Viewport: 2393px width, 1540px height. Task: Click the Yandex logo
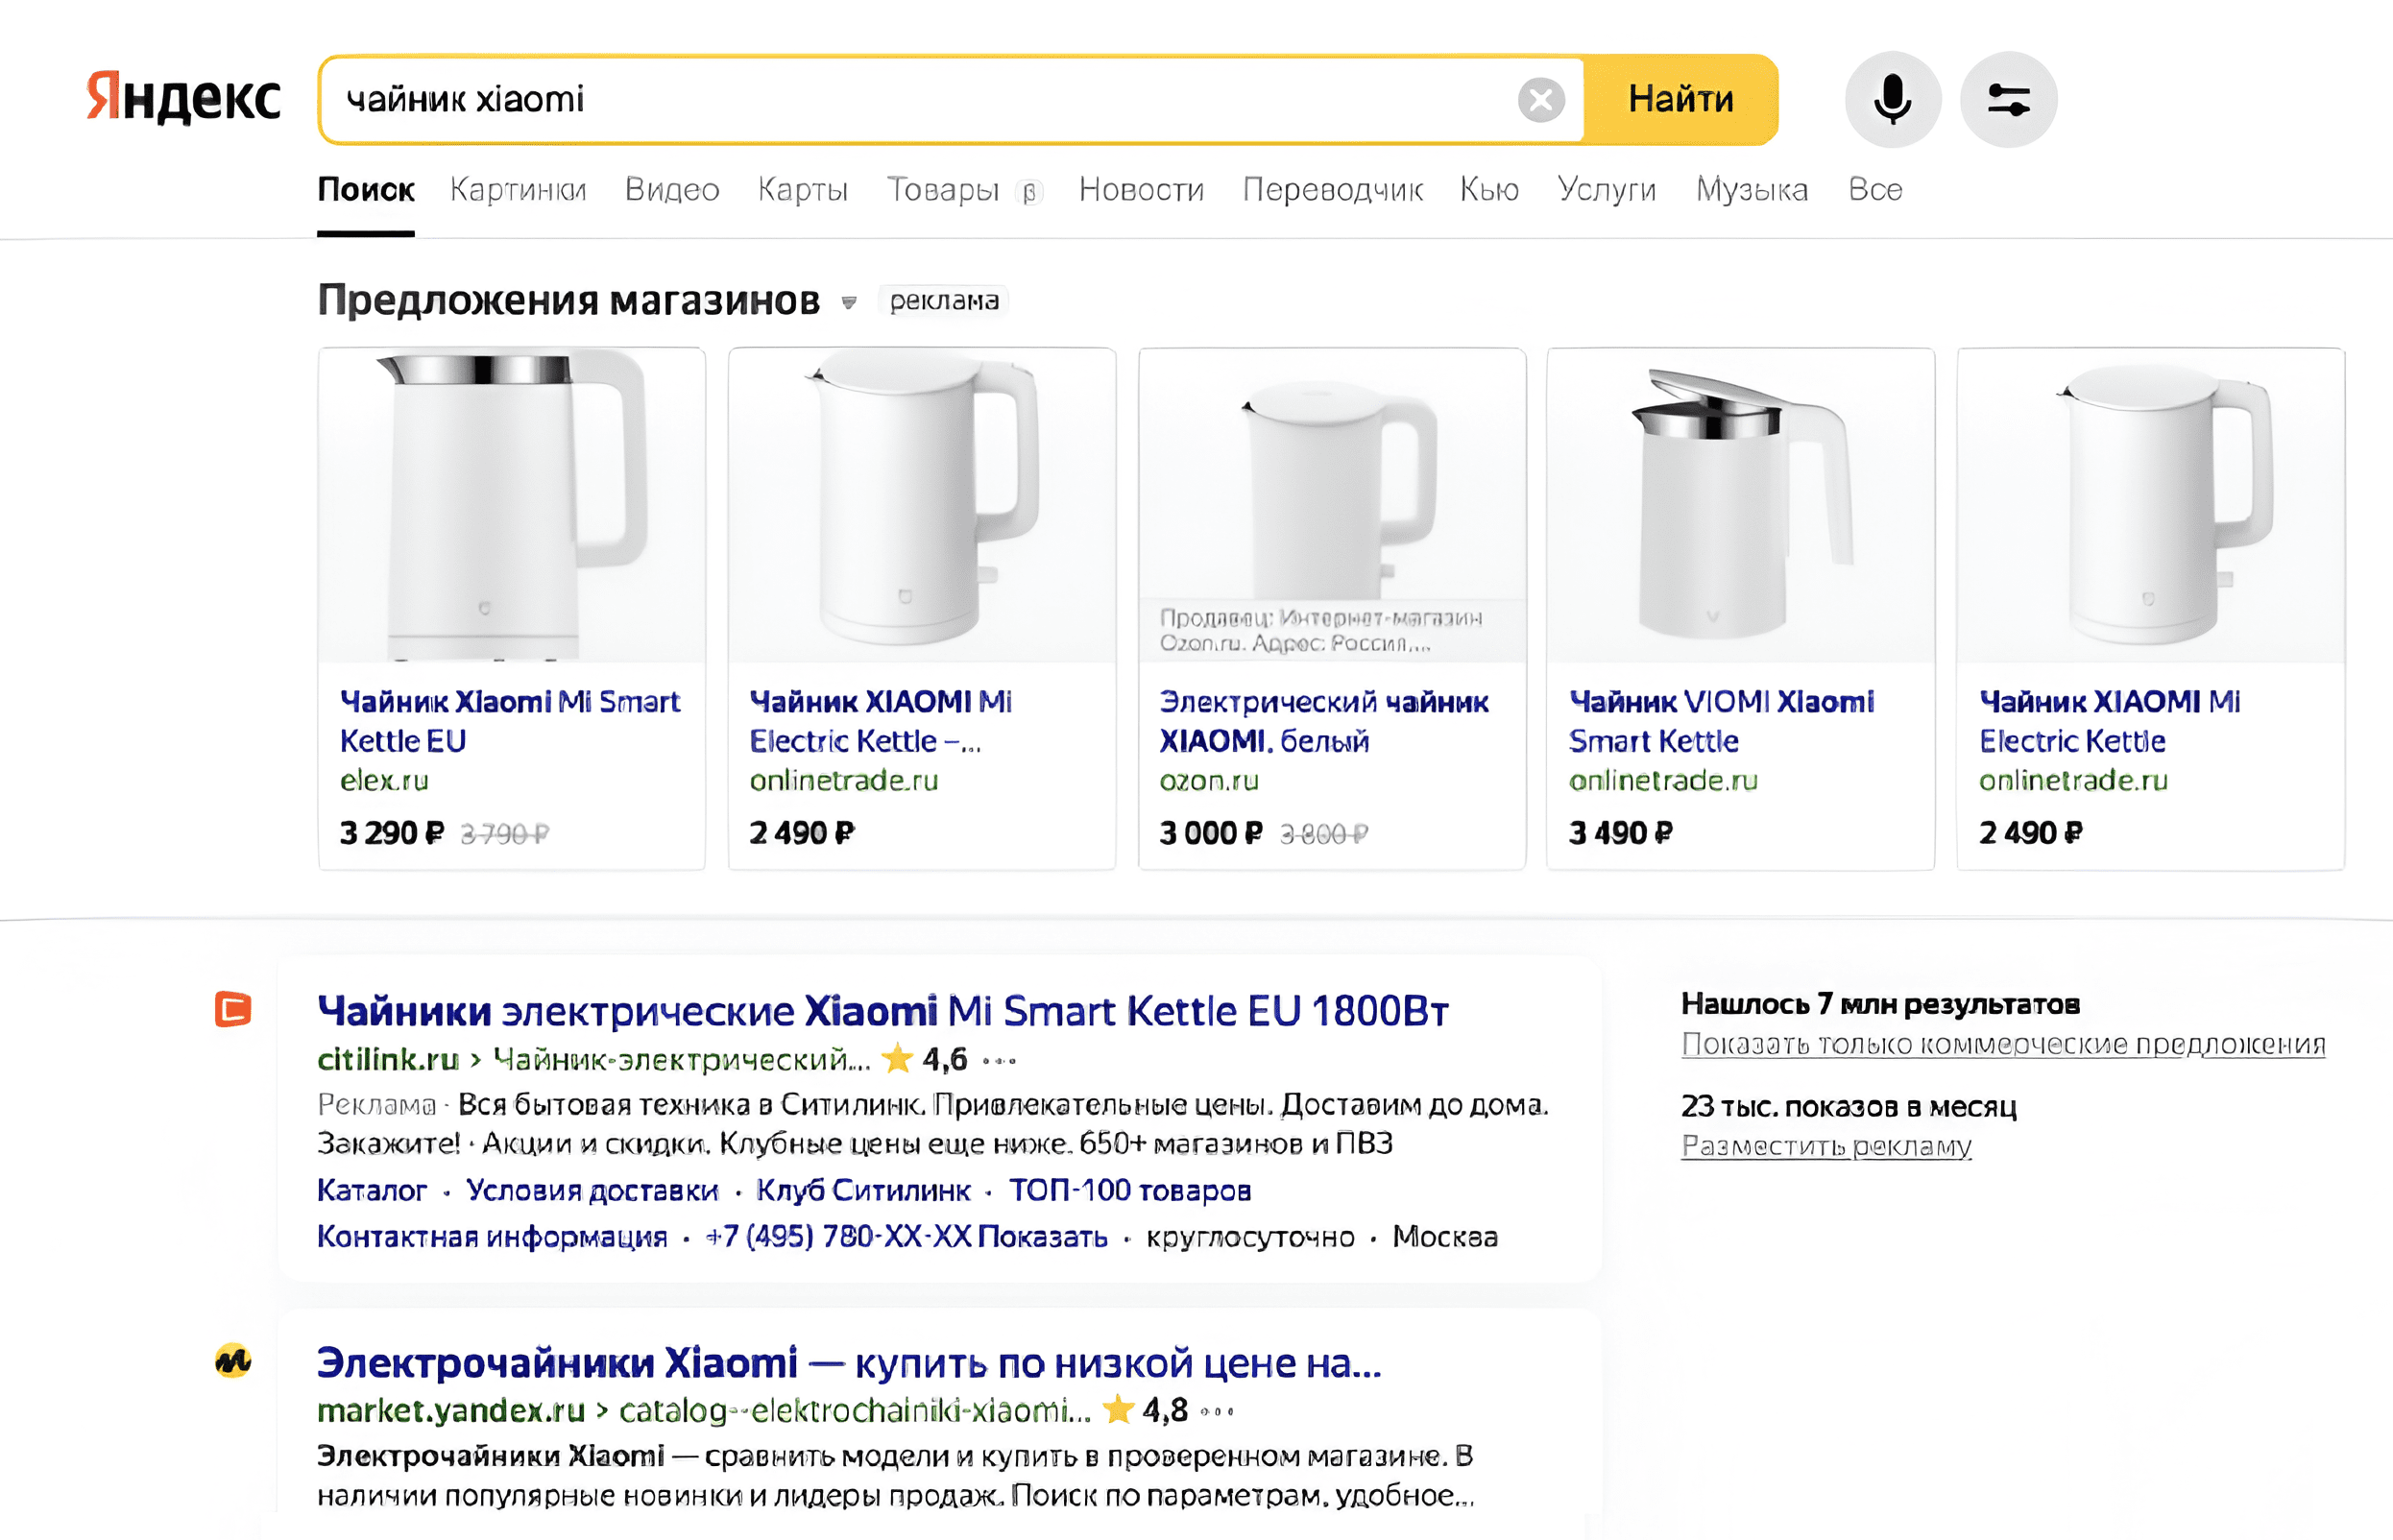point(183,98)
